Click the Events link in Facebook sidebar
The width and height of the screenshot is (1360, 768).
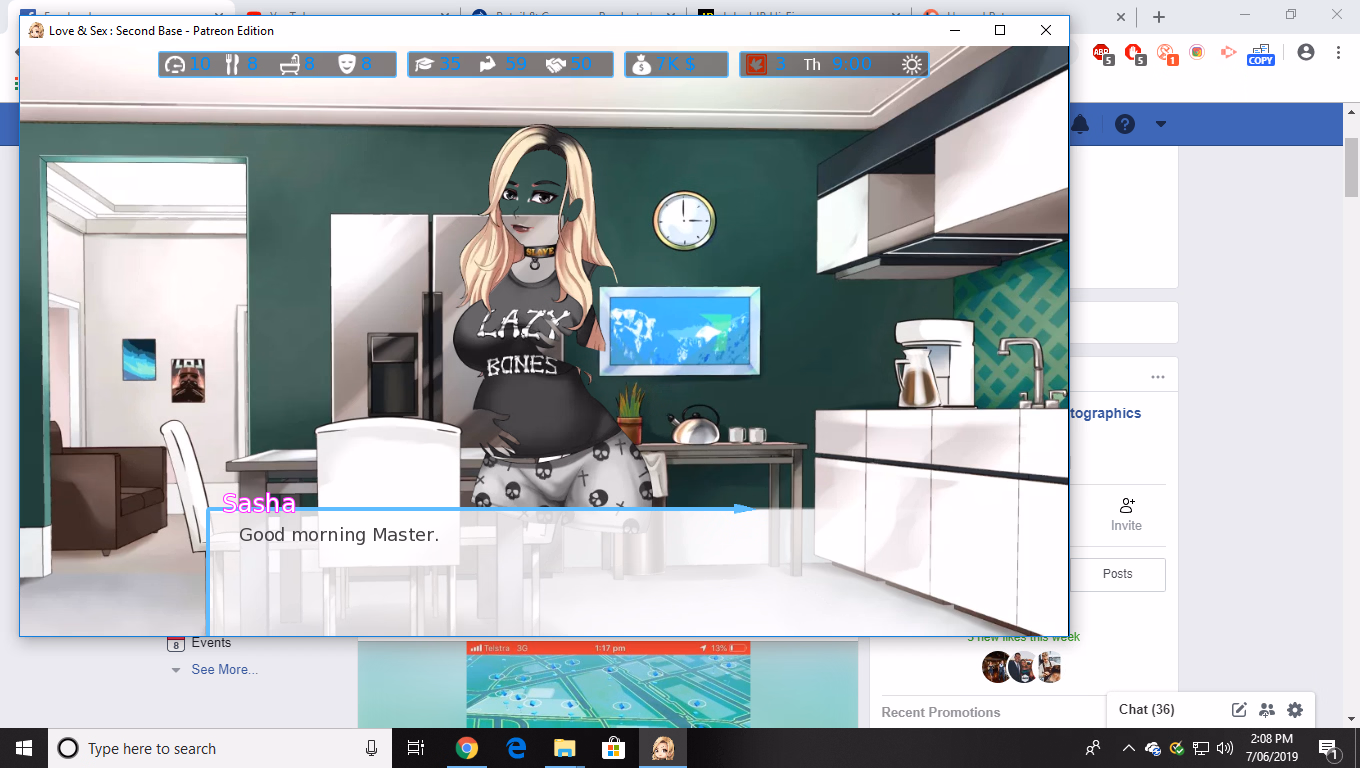pyautogui.click(x=211, y=643)
